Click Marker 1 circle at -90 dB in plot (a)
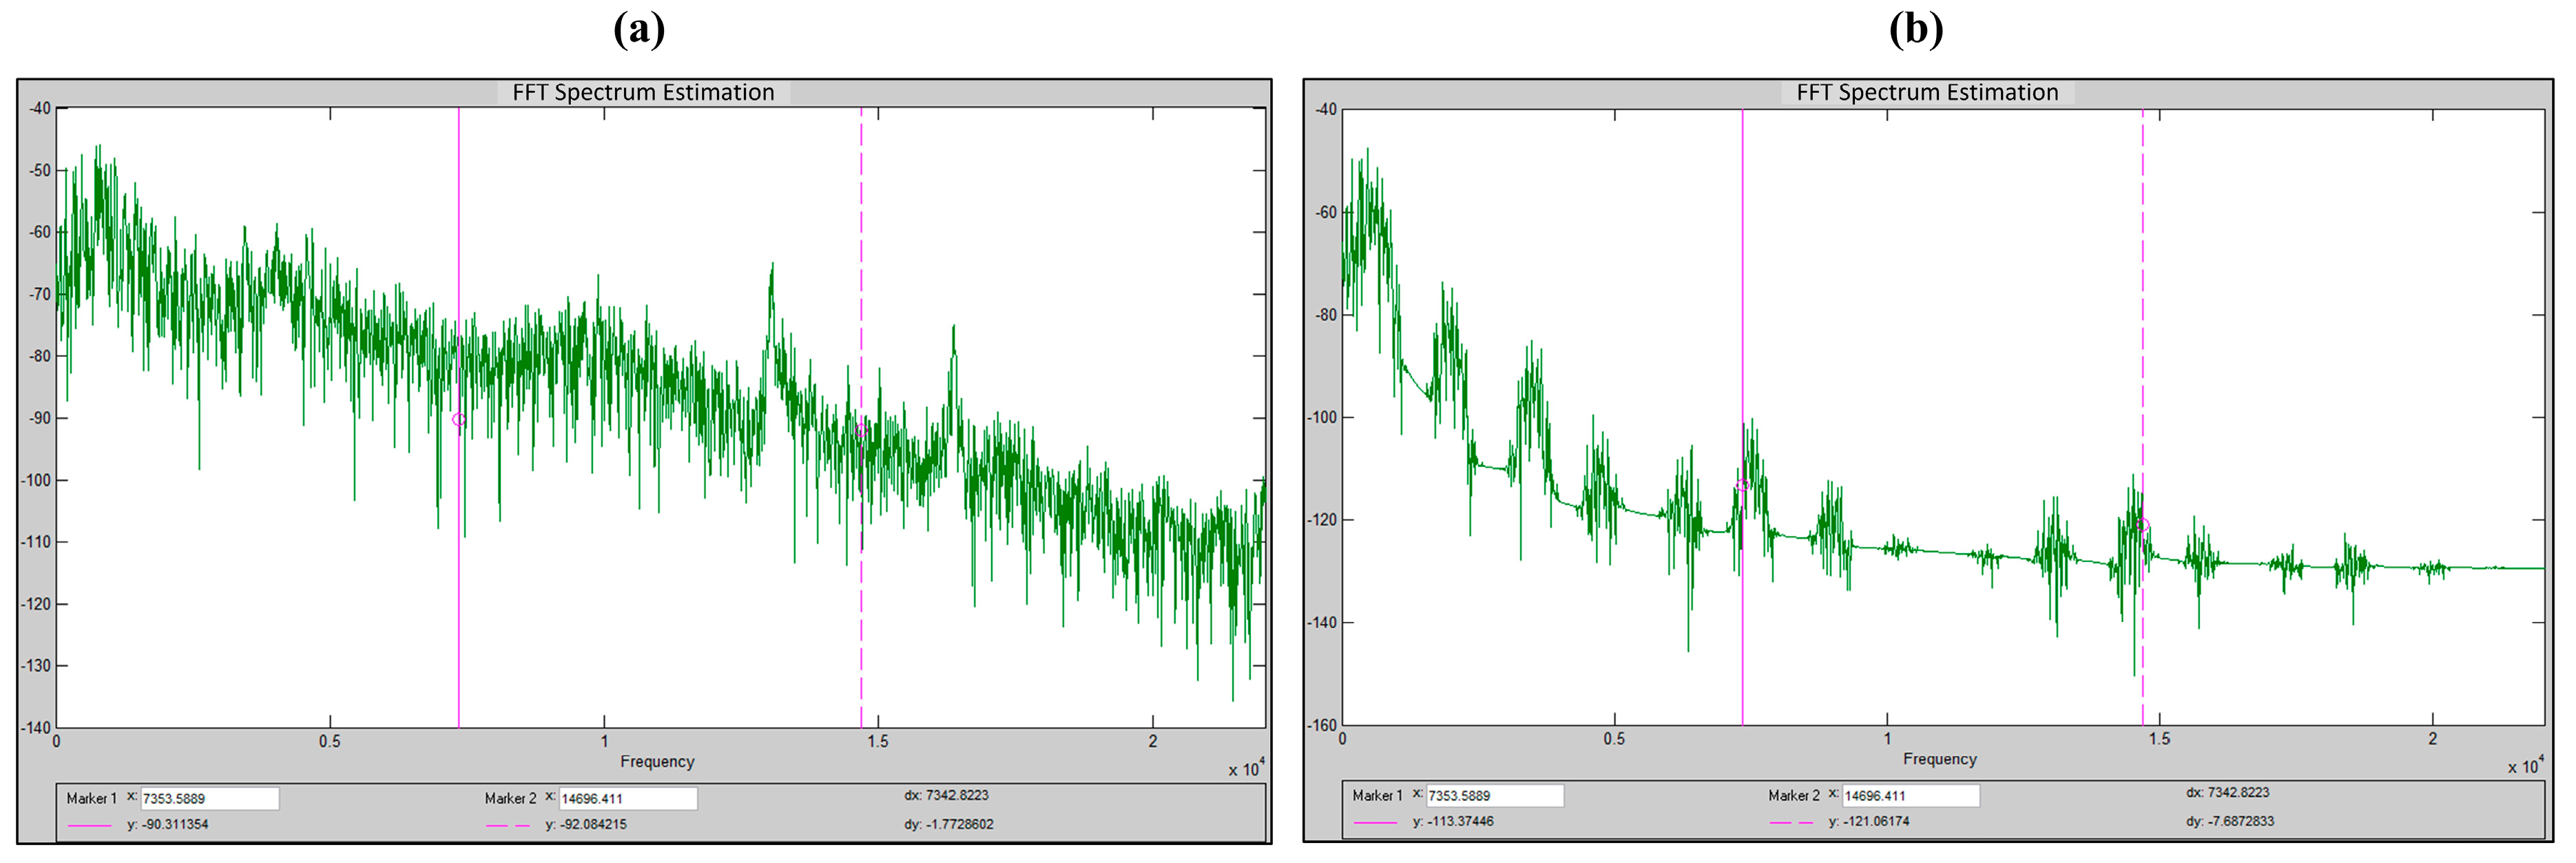The width and height of the screenshot is (2576, 863). pyautogui.click(x=459, y=420)
